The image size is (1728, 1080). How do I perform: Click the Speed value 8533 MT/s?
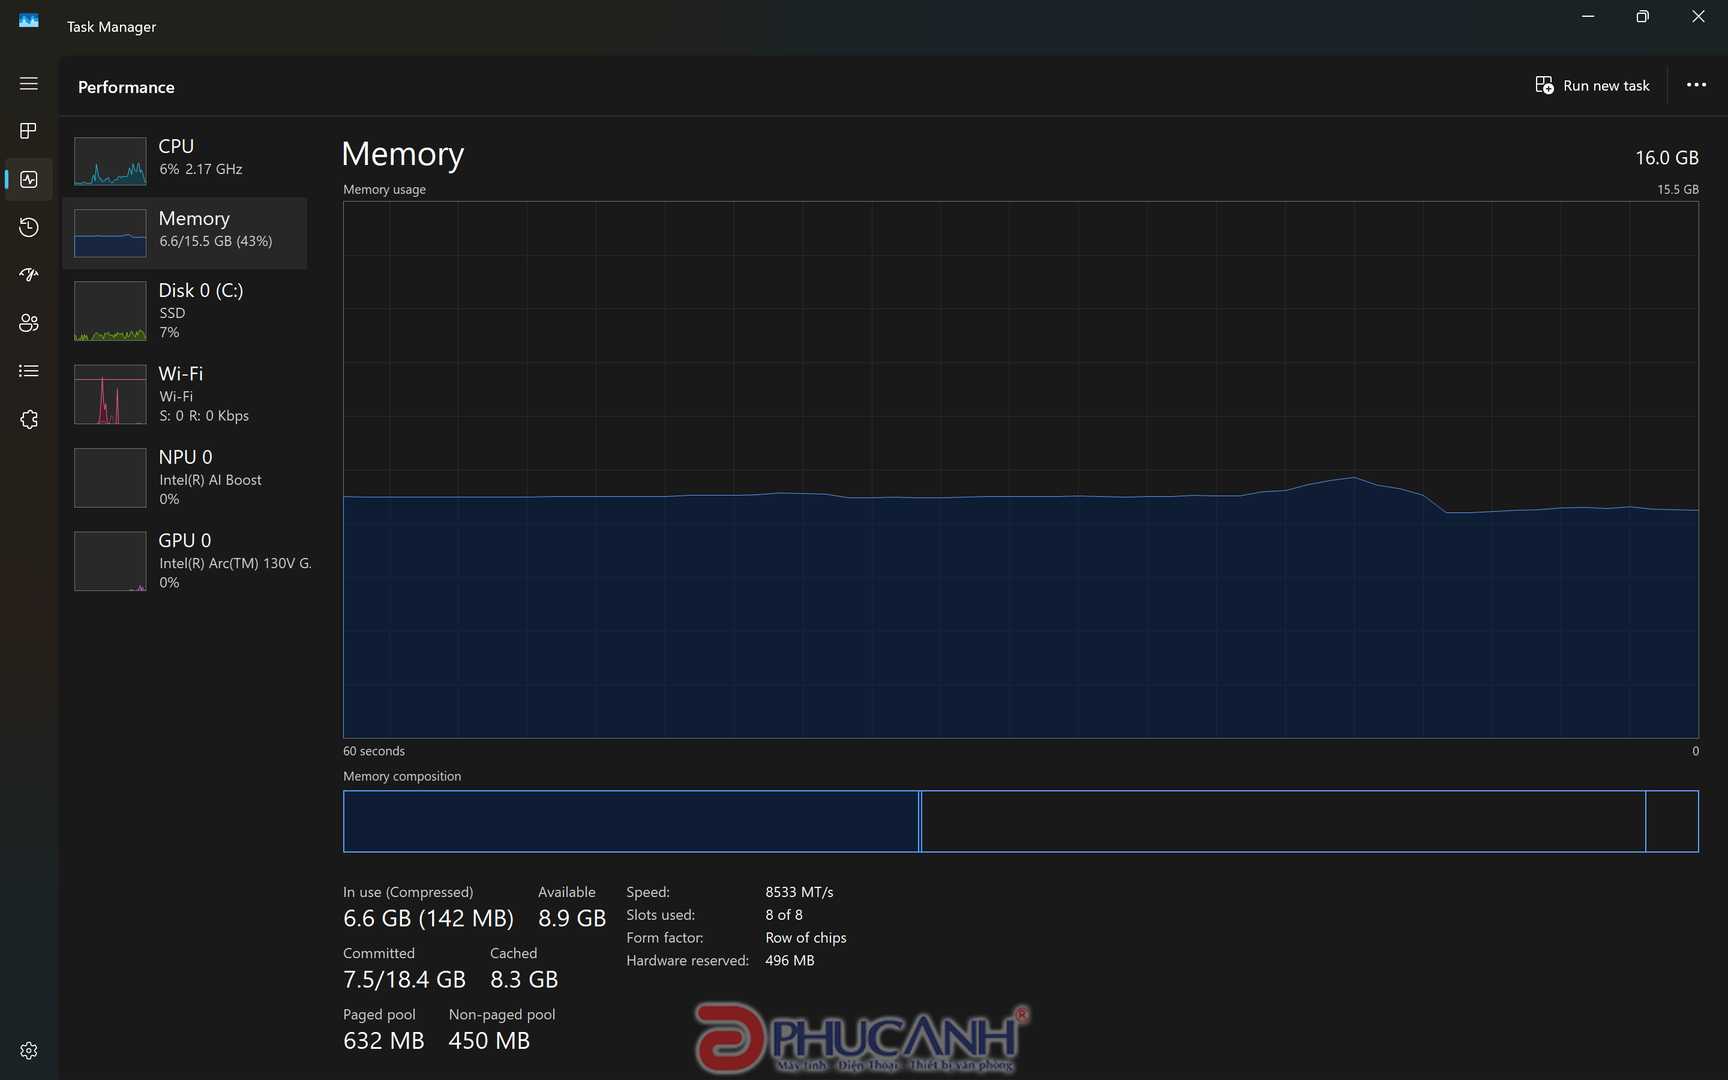click(799, 892)
